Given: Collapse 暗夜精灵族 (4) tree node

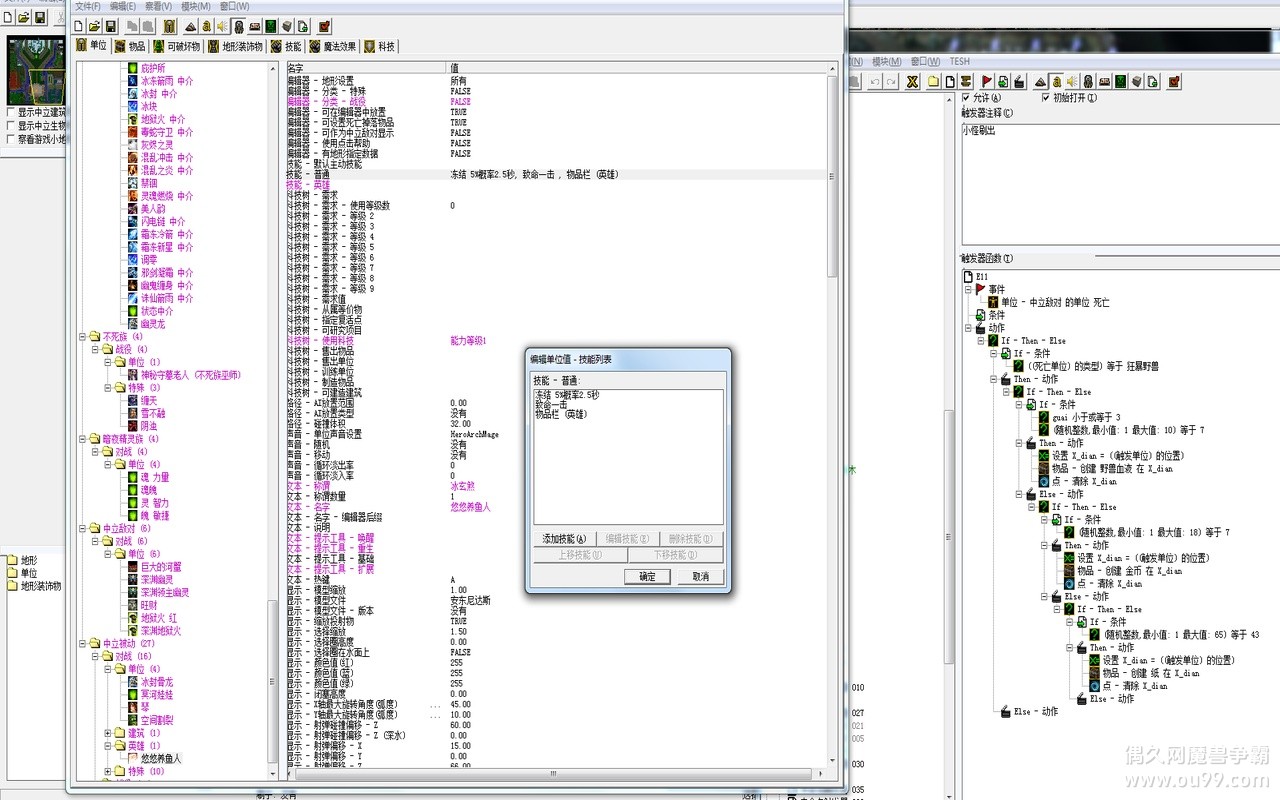Looking at the screenshot, I should pos(83,439).
